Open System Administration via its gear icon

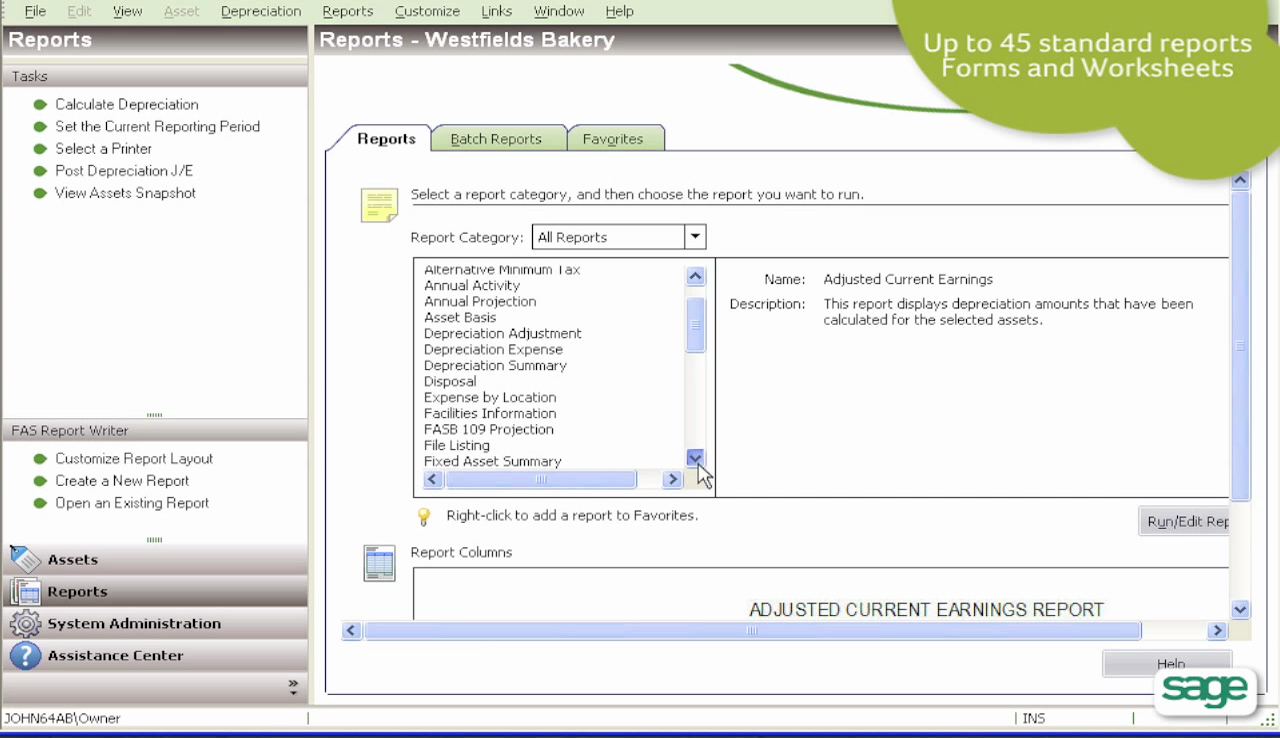[x=24, y=623]
